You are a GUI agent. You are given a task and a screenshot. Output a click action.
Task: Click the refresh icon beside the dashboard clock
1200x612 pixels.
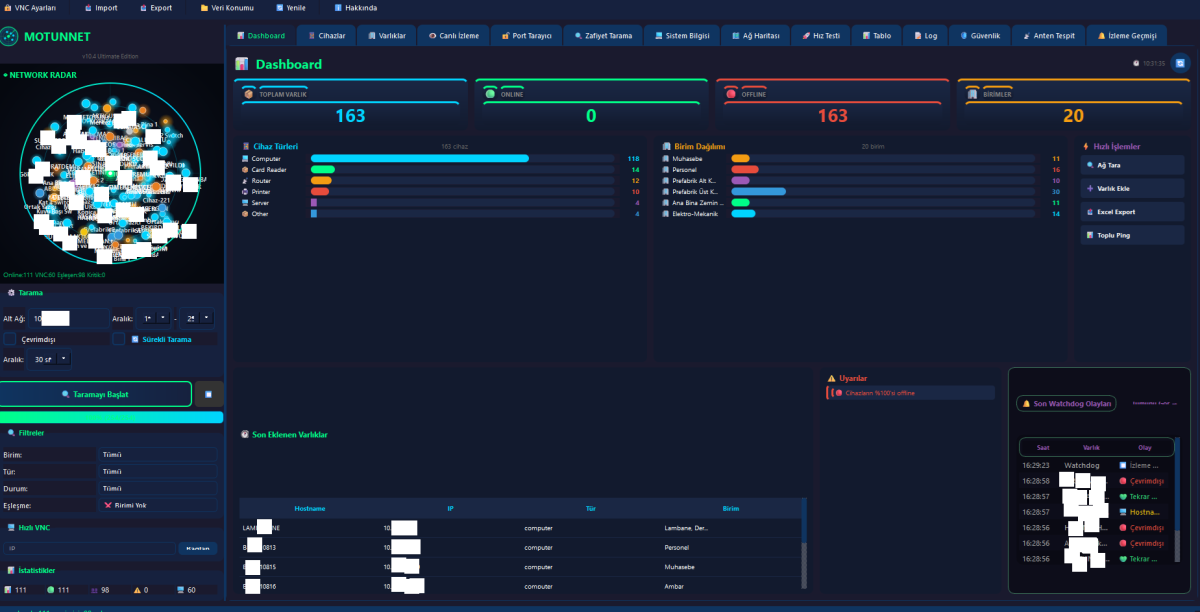tap(1180, 63)
